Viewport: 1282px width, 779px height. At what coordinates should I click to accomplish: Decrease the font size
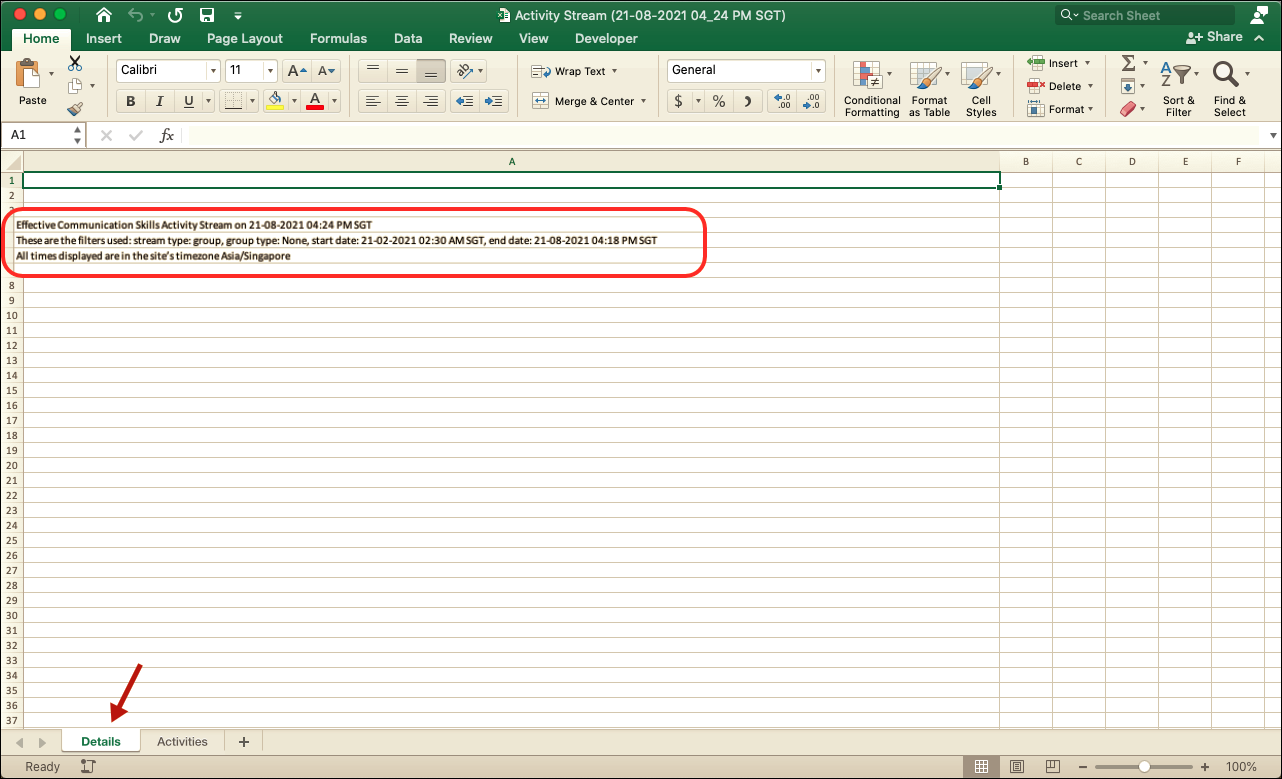pos(327,71)
